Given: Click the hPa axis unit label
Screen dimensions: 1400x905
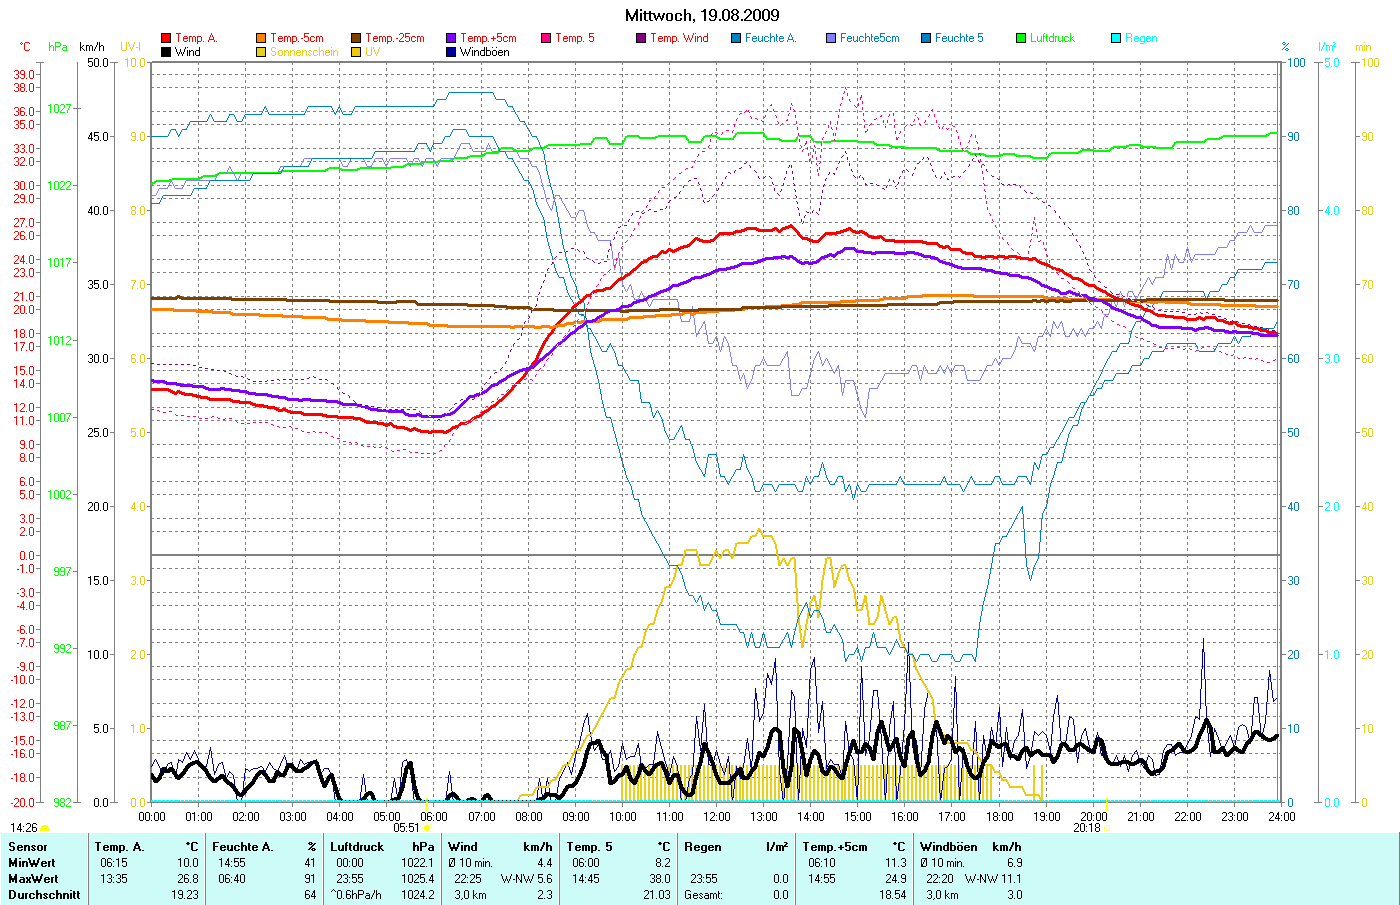Looking at the screenshot, I should pyautogui.click(x=58, y=47).
